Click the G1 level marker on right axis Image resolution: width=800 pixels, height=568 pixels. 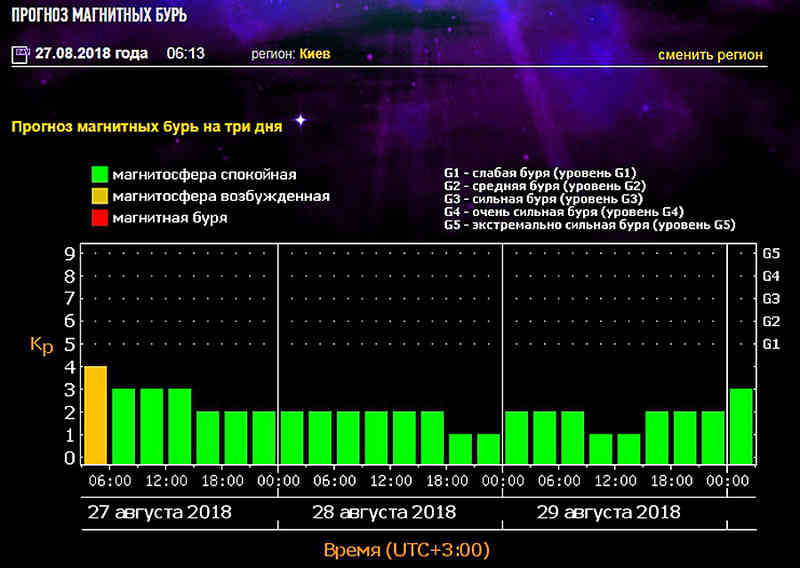point(771,344)
